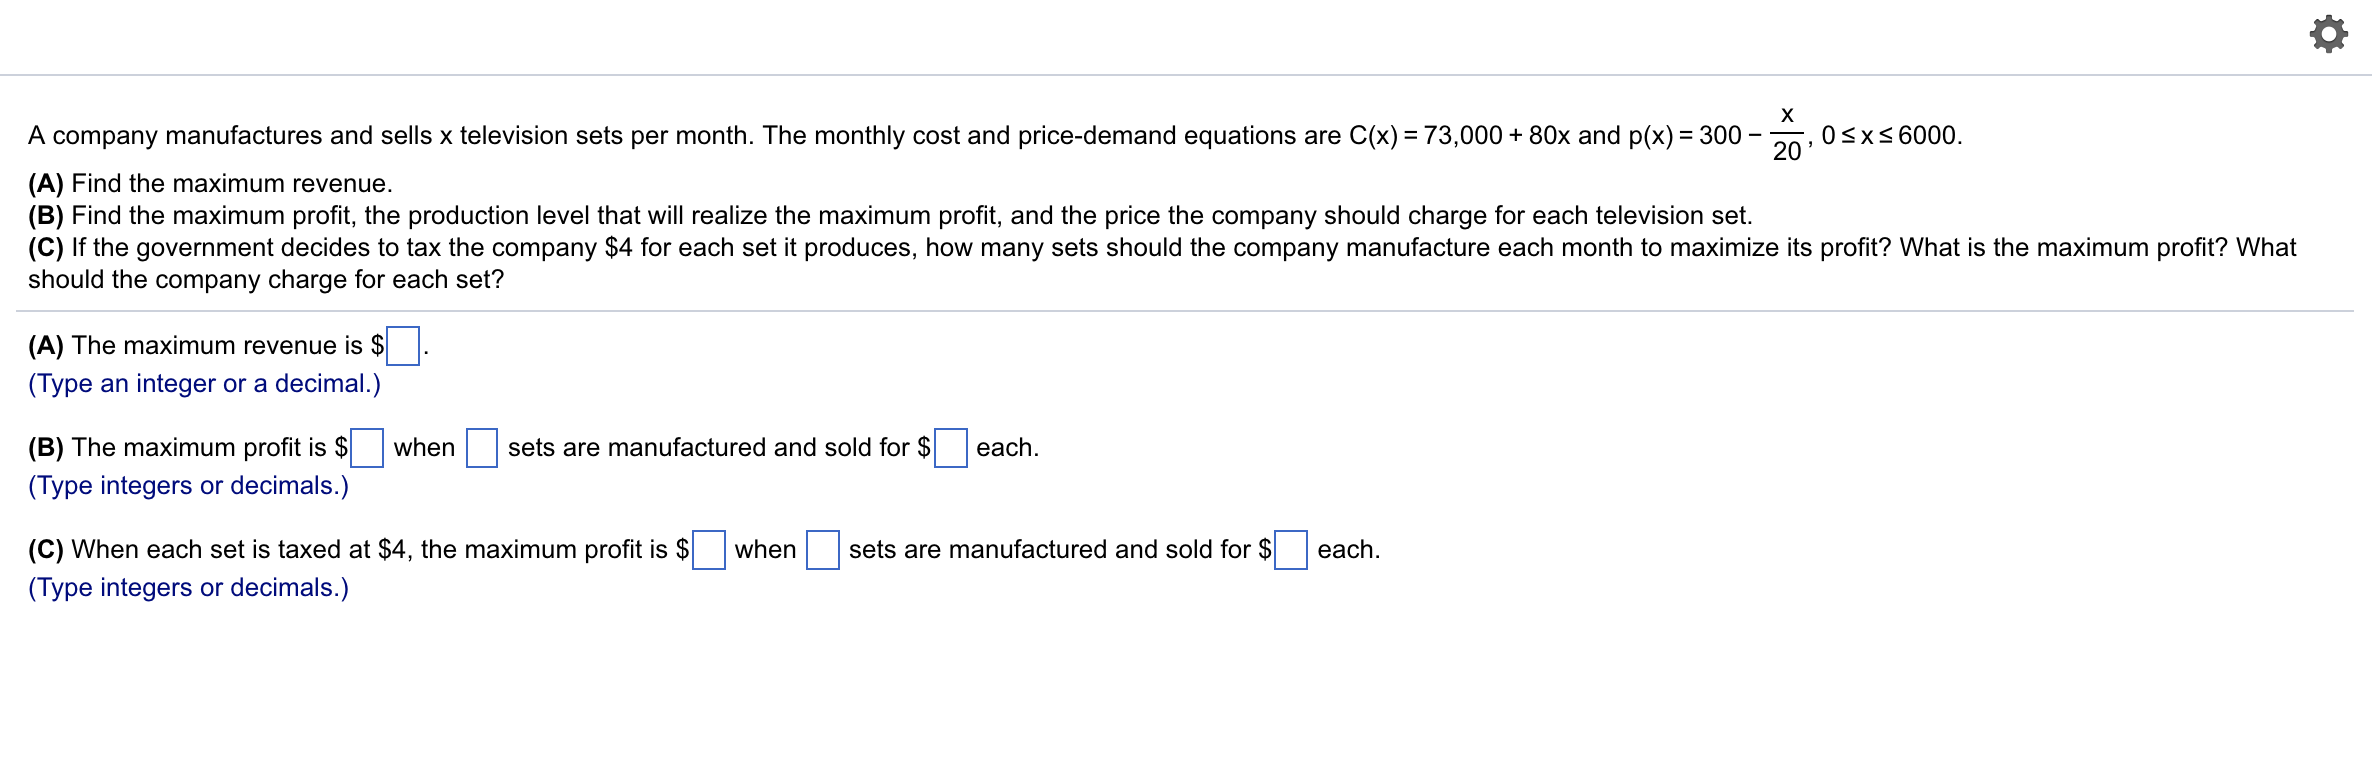Focus part C sets manufactured input box

click(x=823, y=550)
